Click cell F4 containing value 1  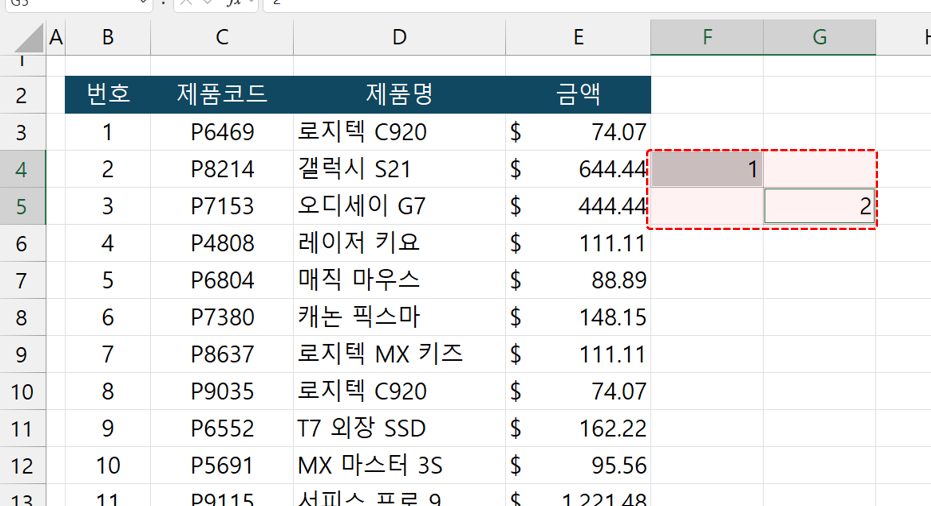[707, 169]
